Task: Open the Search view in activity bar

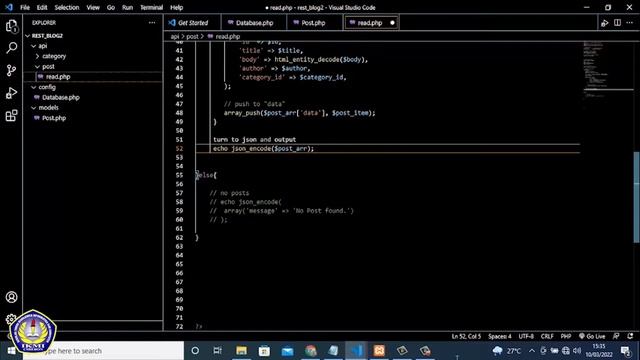Action: click(11, 48)
